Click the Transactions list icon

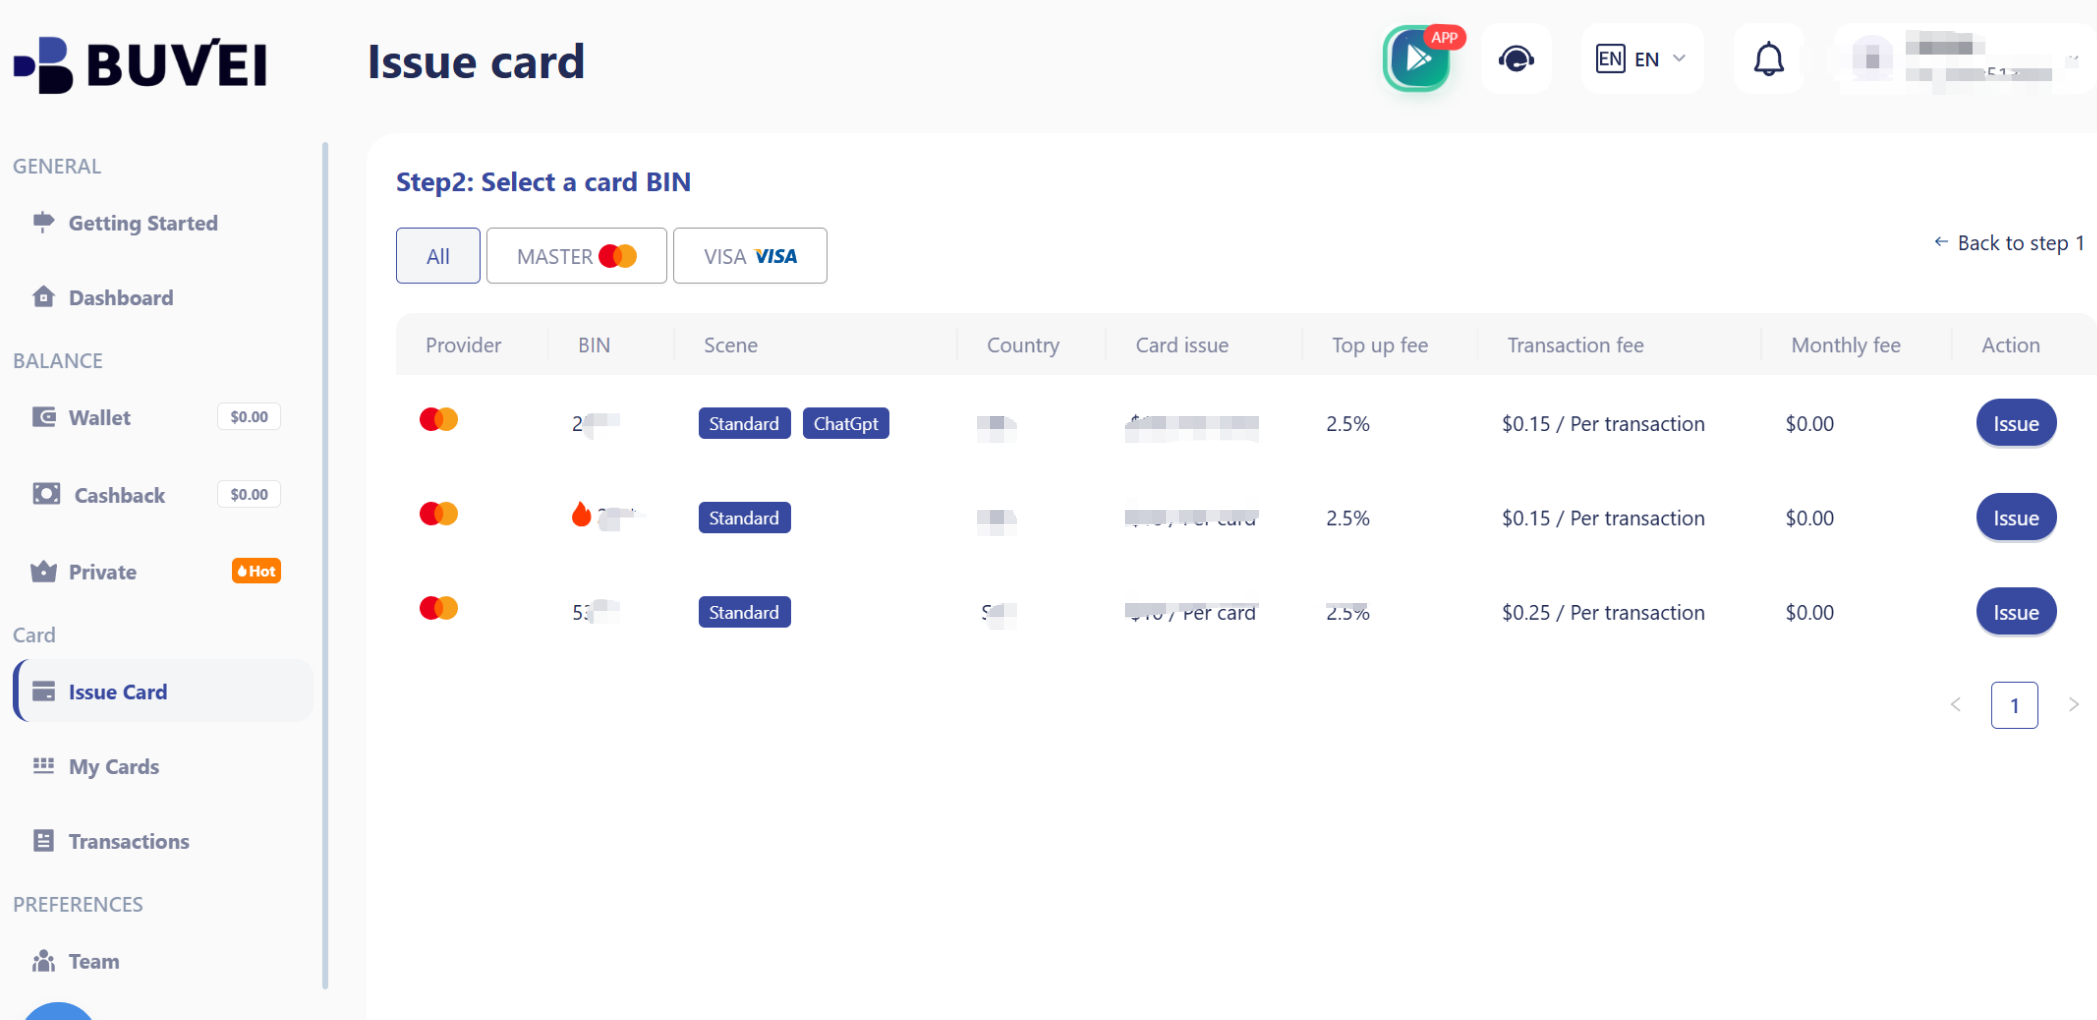coord(44,841)
